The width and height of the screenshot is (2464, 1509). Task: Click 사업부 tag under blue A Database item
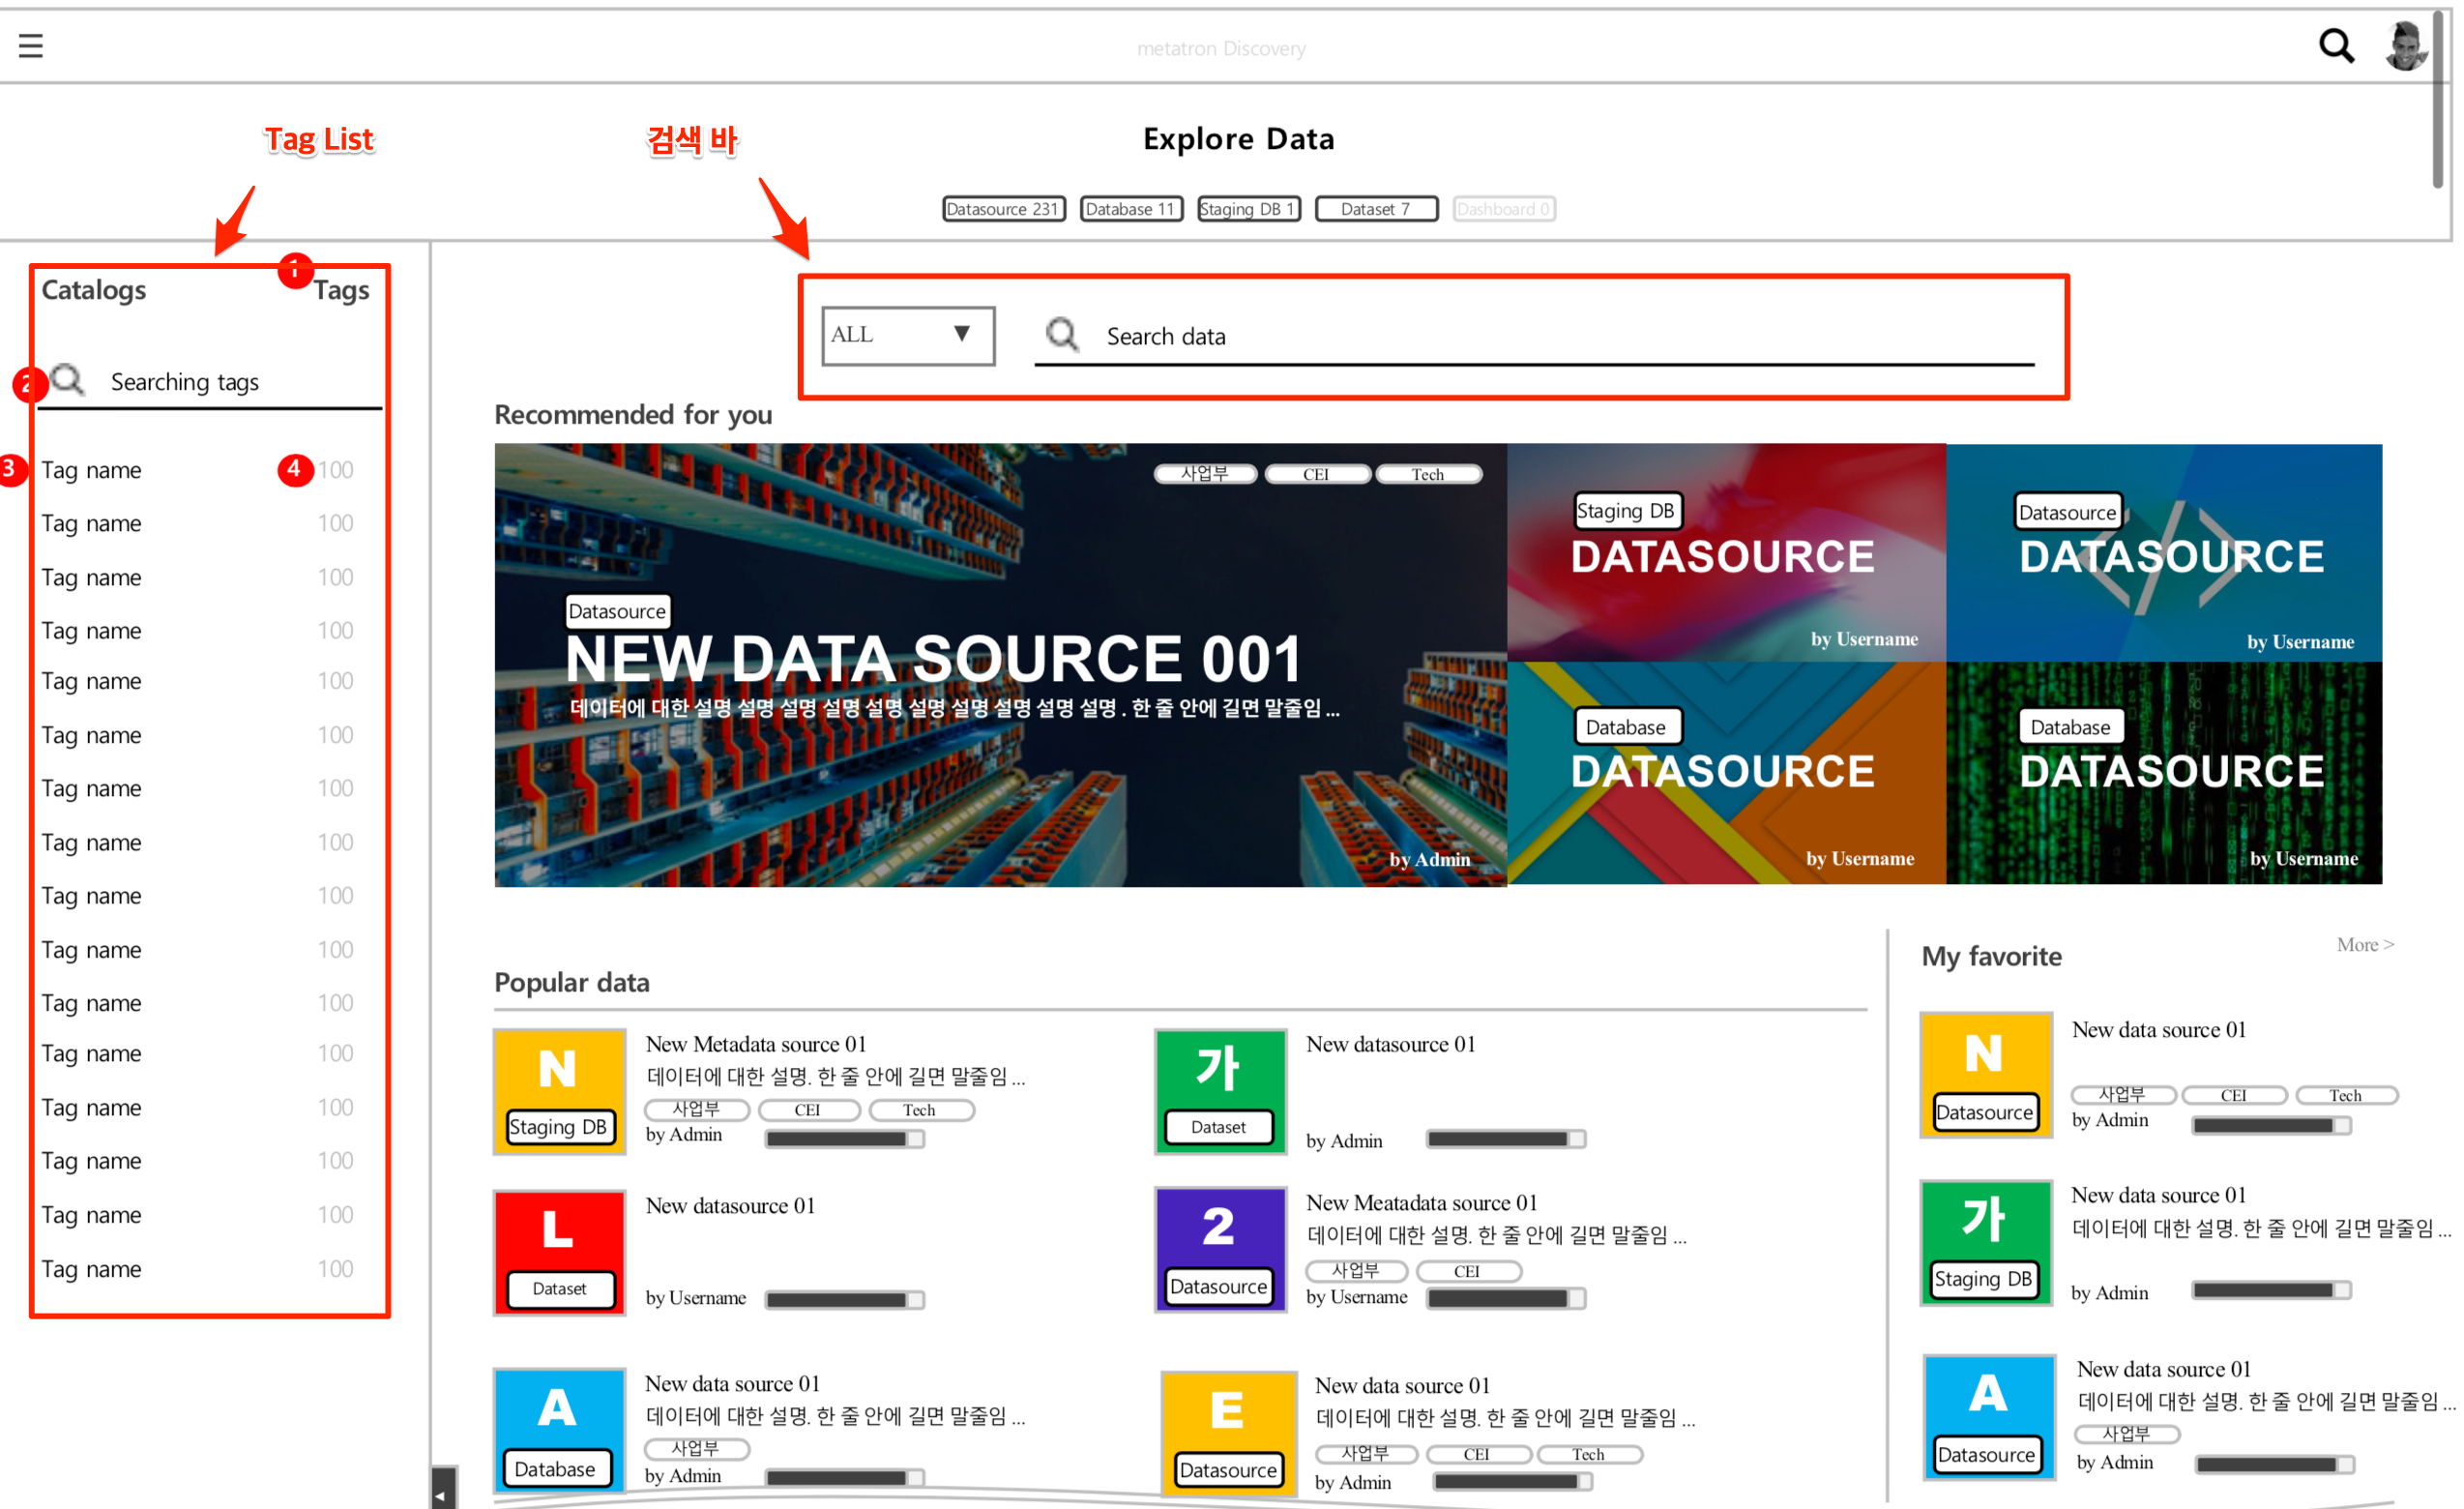point(696,1448)
